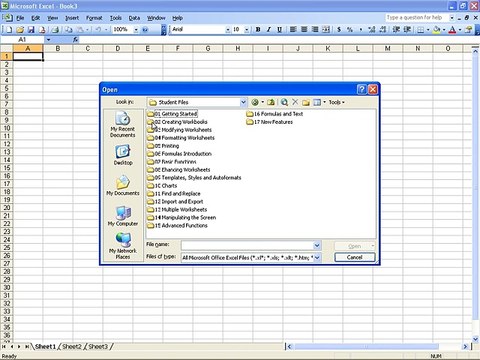Toggle Align Right in formatting toolbar
Screen dimensions: 480x360
(315, 30)
